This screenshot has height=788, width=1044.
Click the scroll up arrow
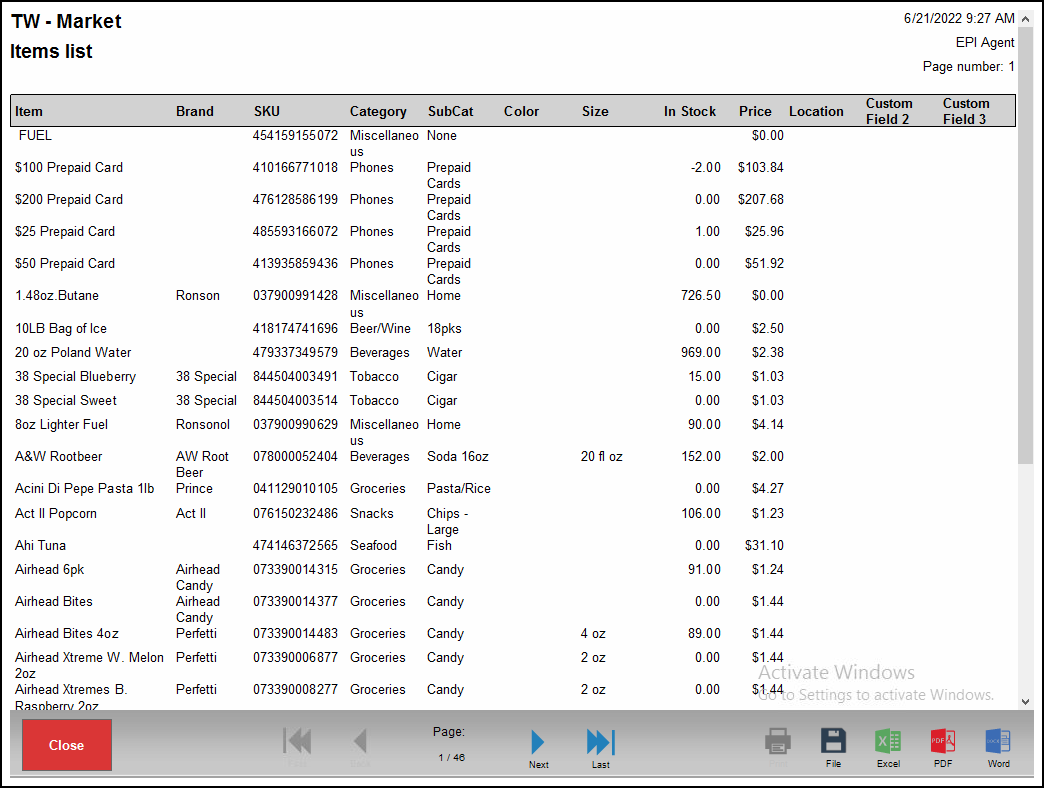[x=1025, y=20]
